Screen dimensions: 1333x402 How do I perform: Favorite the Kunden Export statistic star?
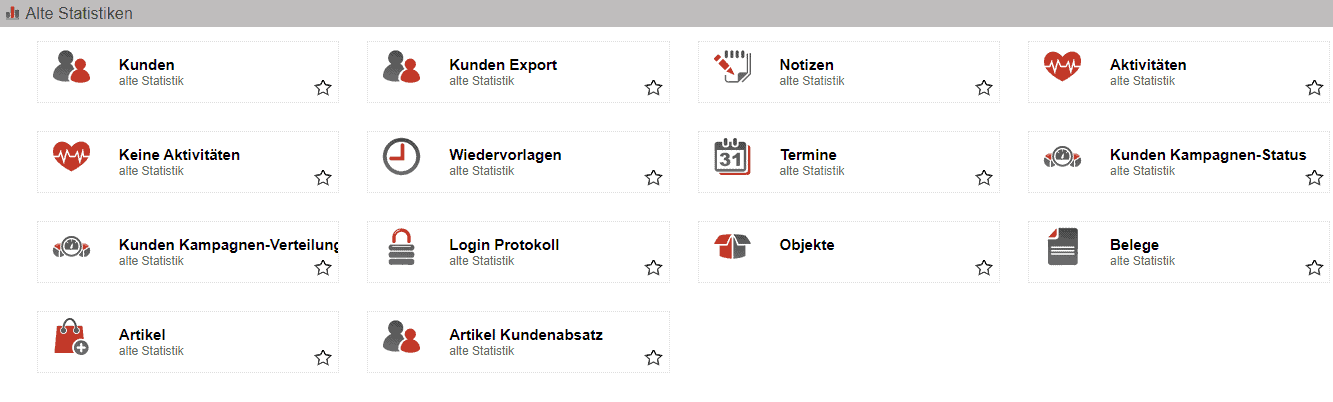pos(653,88)
